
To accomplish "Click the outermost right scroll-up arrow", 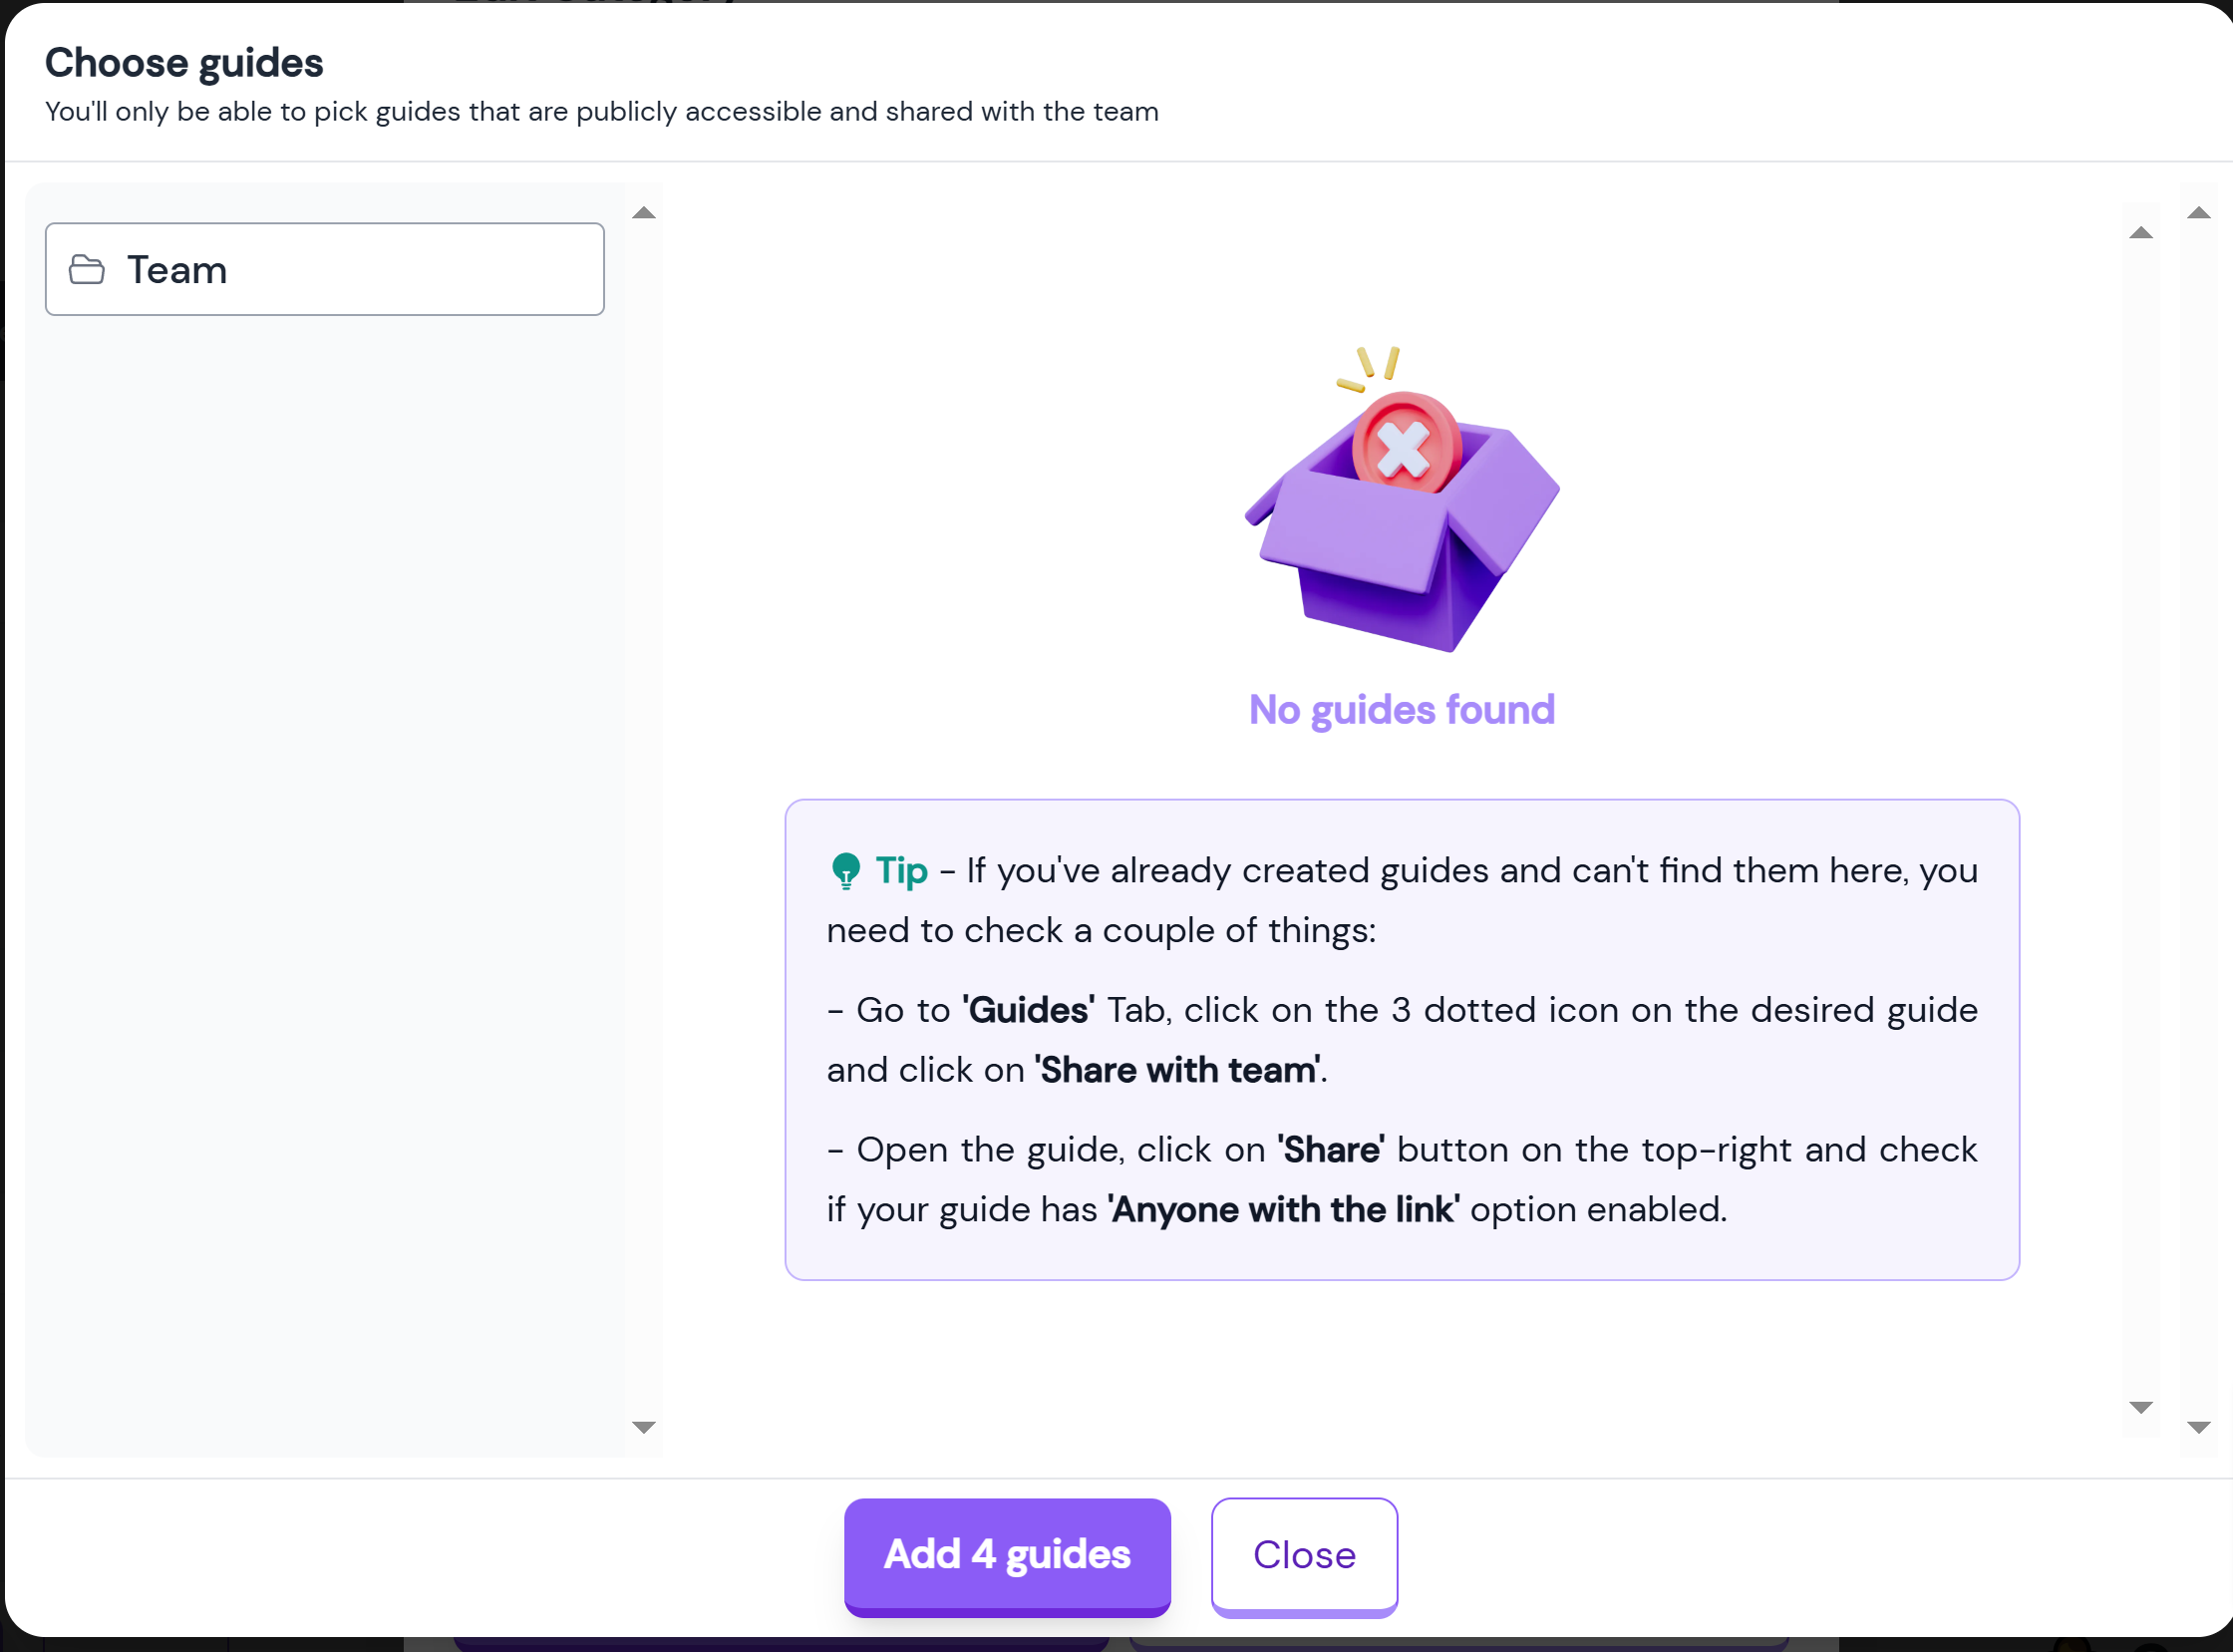I will [2199, 213].
